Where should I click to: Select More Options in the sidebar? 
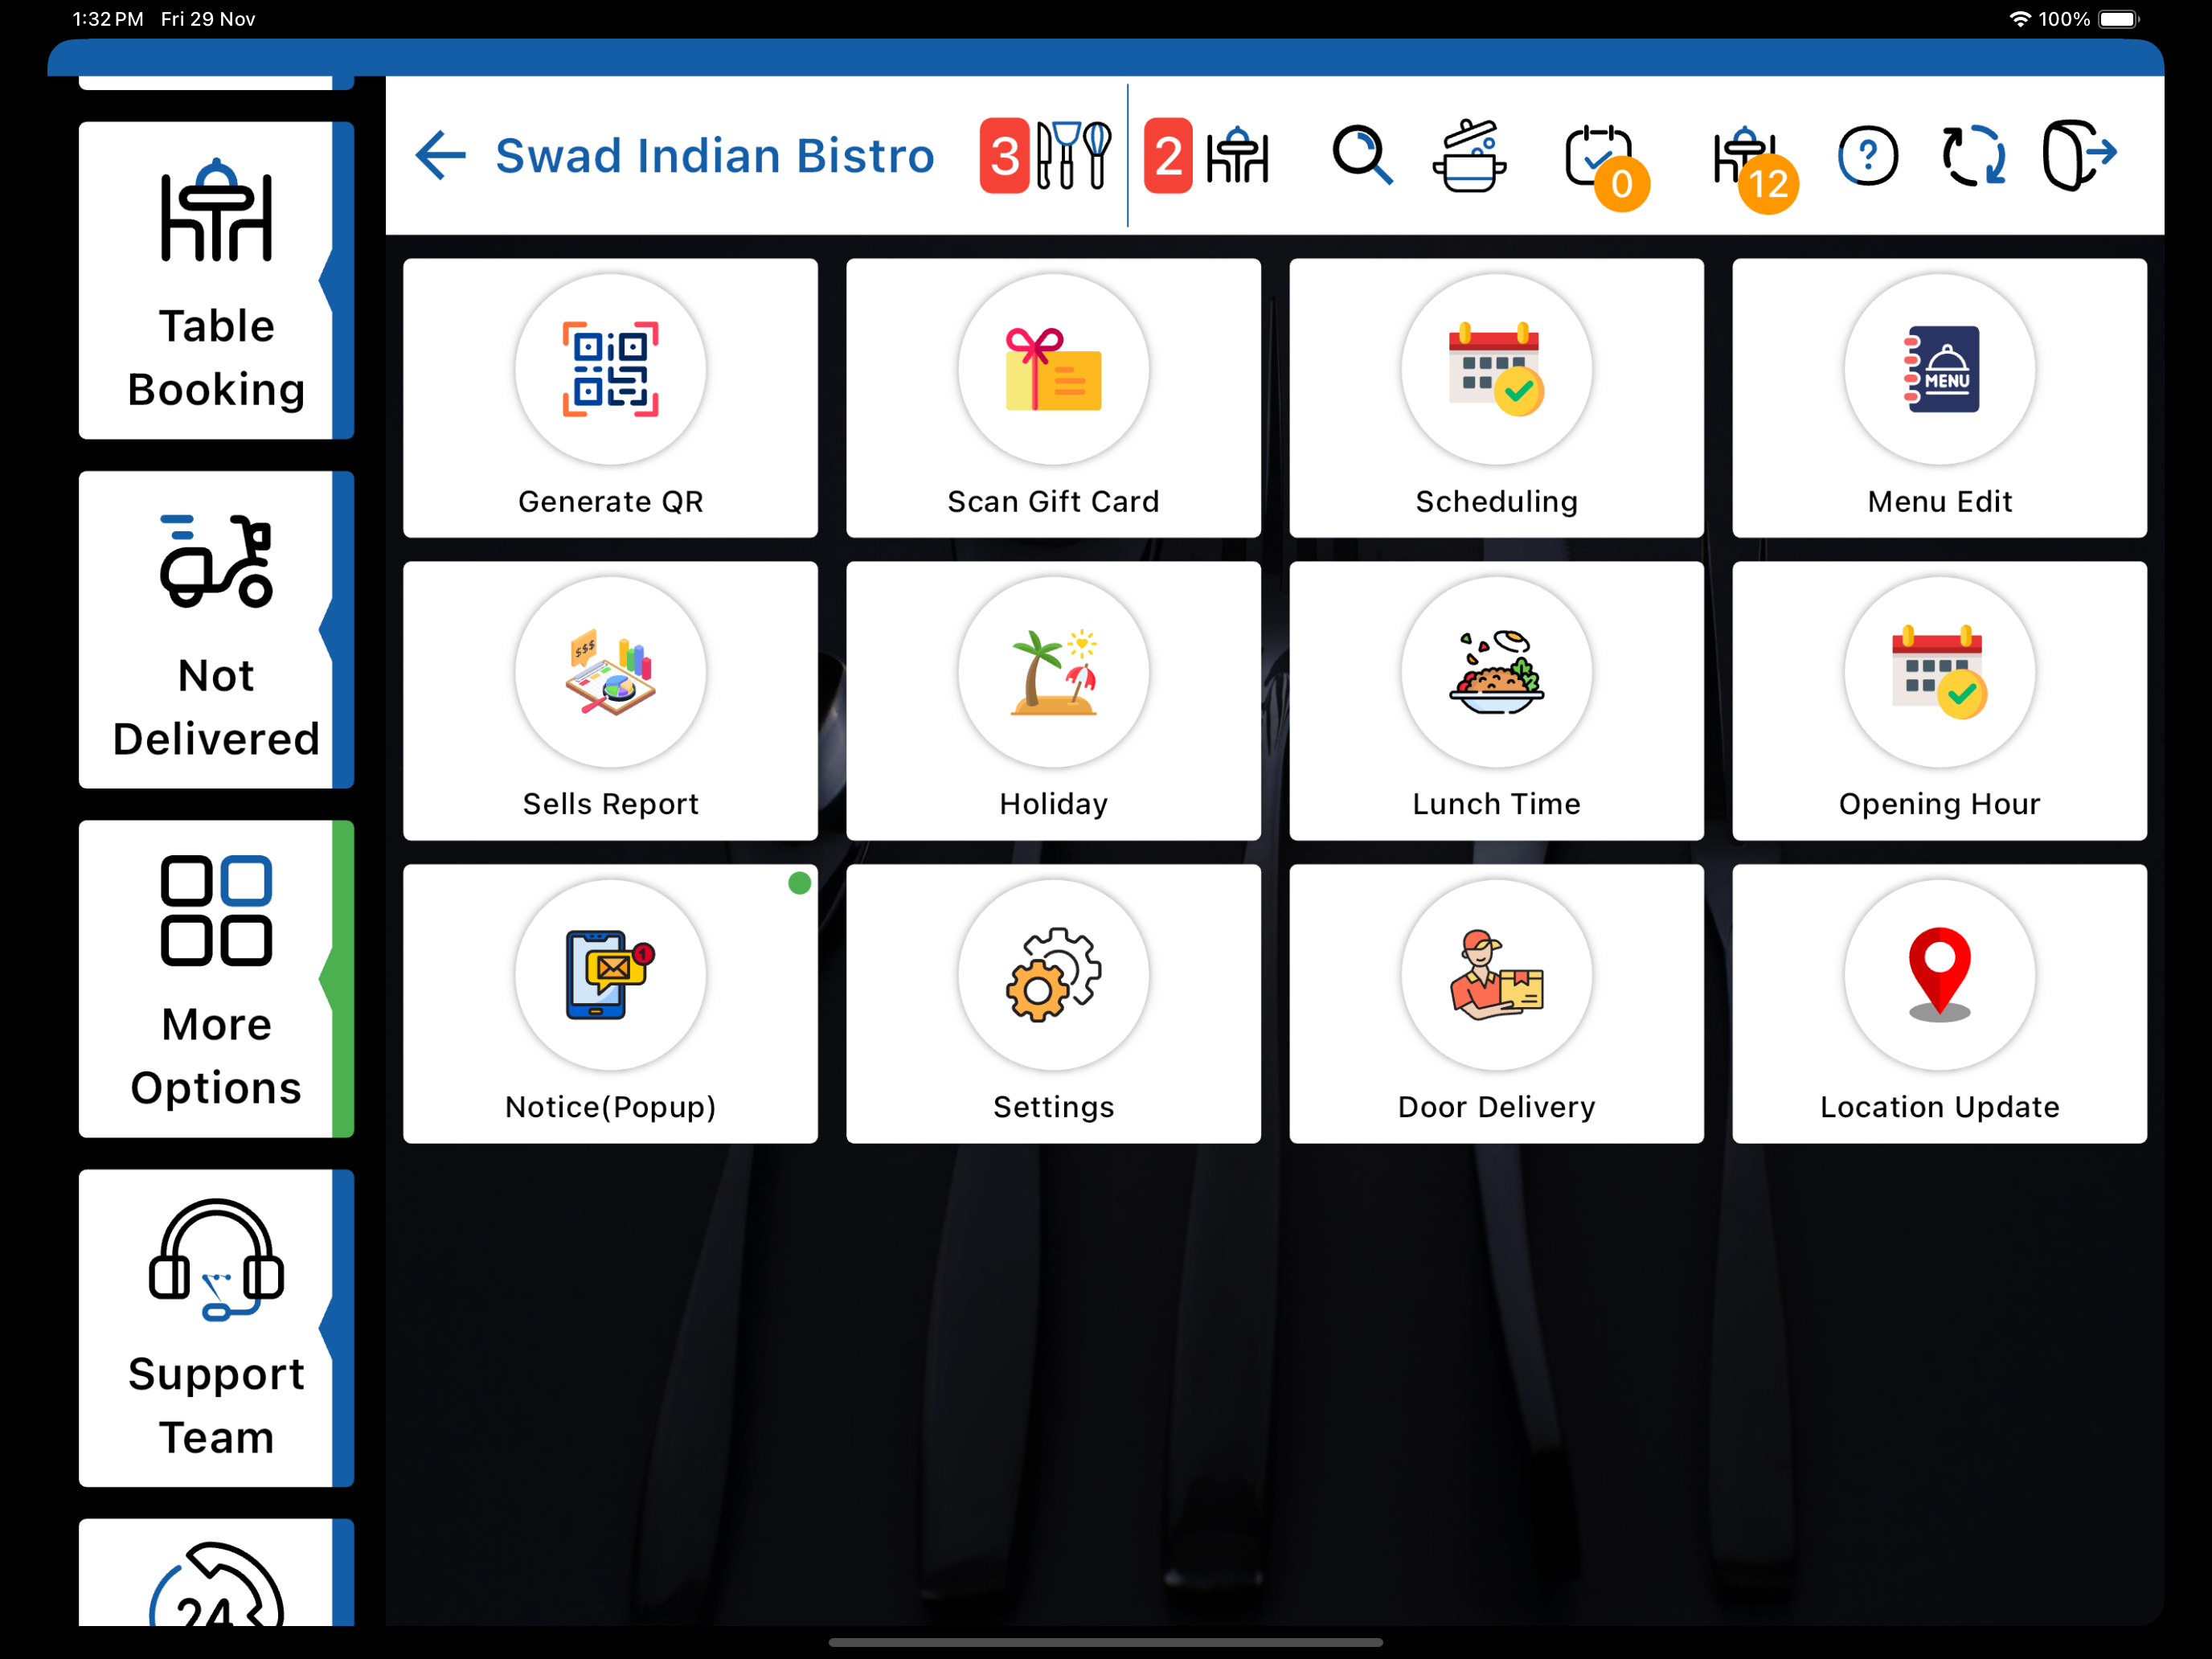pyautogui.click(x=216, y=978)
